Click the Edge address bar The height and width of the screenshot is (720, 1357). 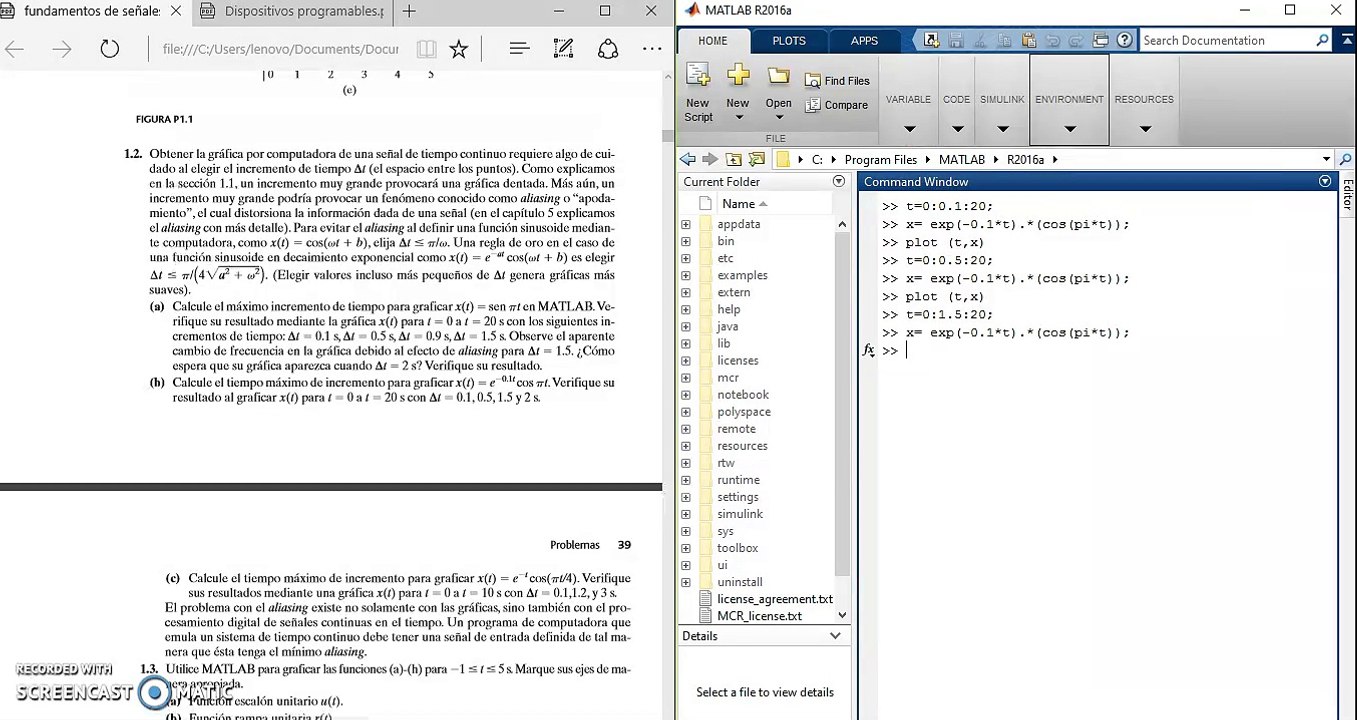[280, 49]
